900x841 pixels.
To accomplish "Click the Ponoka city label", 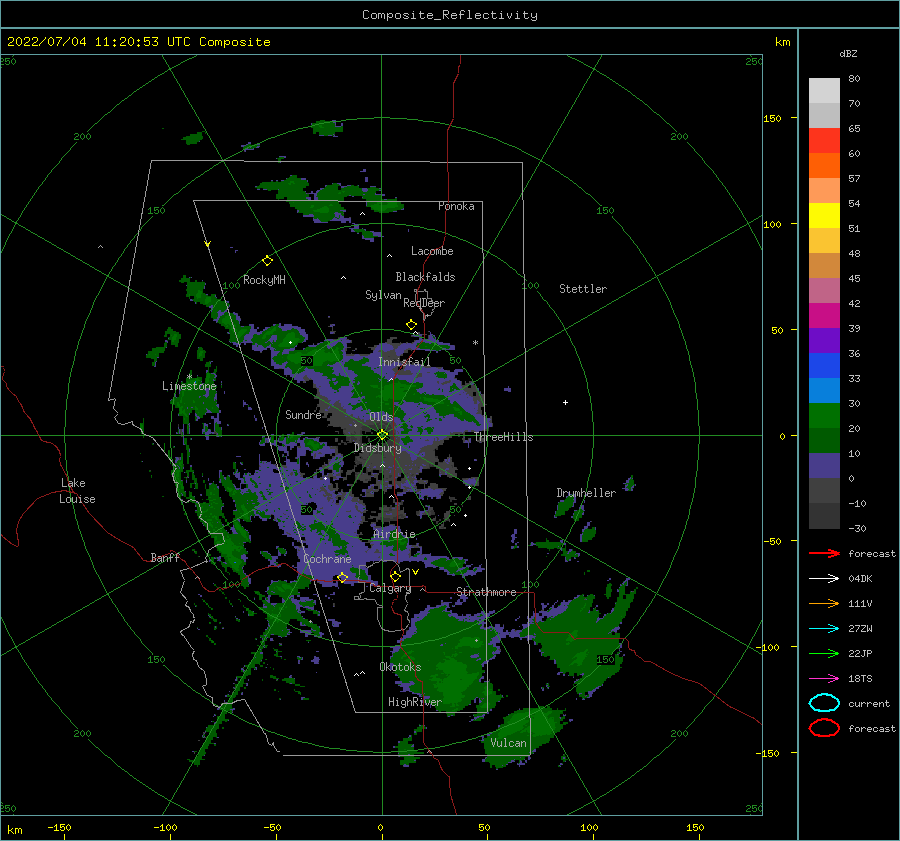I will pyautogui.click(x=456, y=206).
